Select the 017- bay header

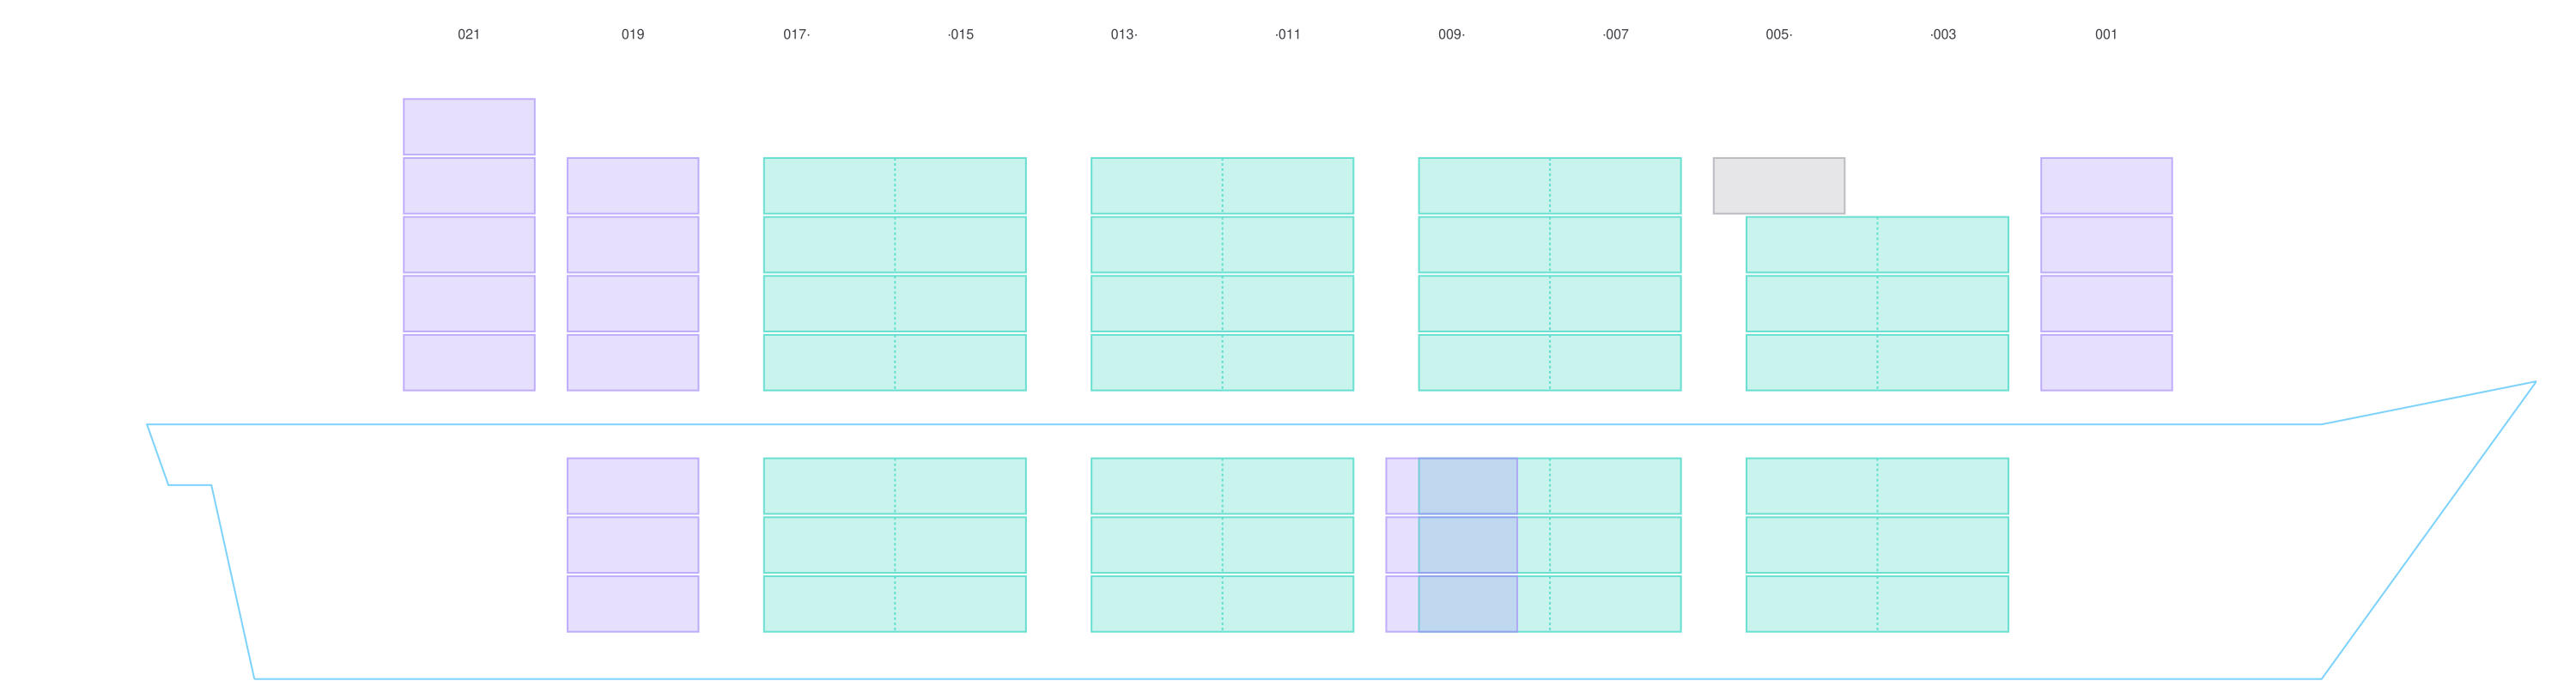pyautogui.click(x=796, y=35)
